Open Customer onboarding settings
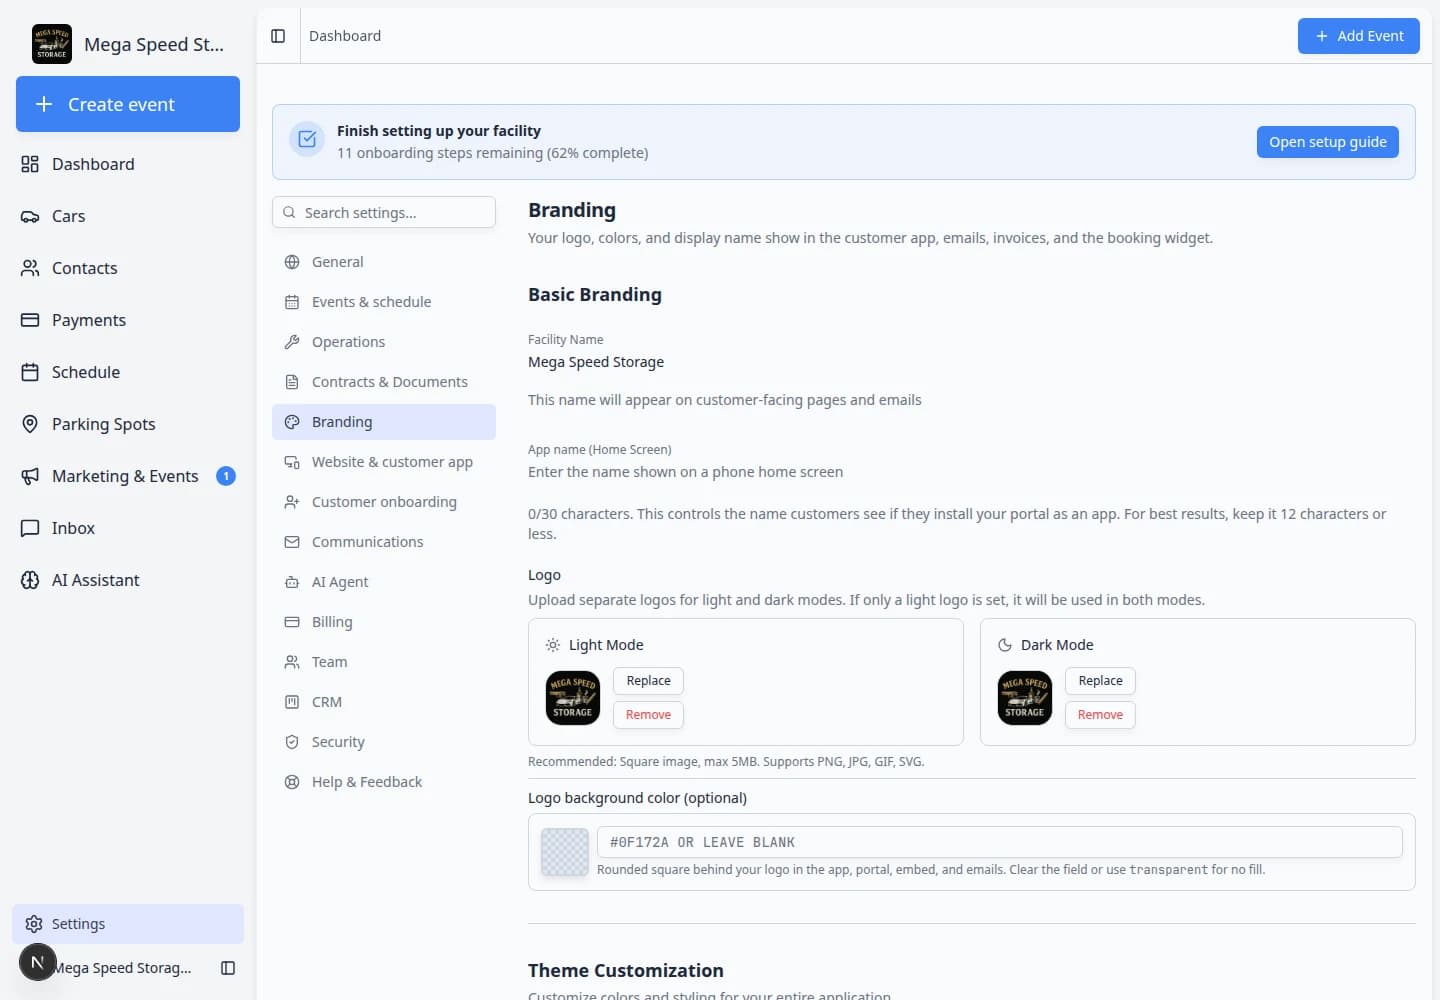Screen dimensions: 1440x1000 [384, 502]
